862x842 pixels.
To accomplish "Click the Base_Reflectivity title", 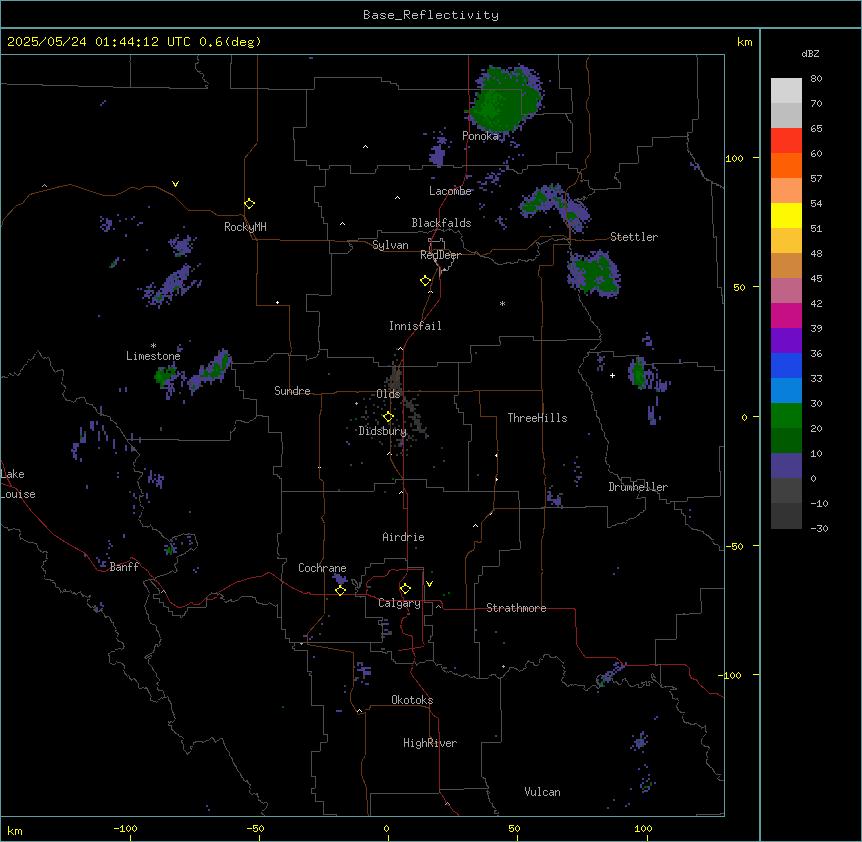I will (x=431, y=15).
